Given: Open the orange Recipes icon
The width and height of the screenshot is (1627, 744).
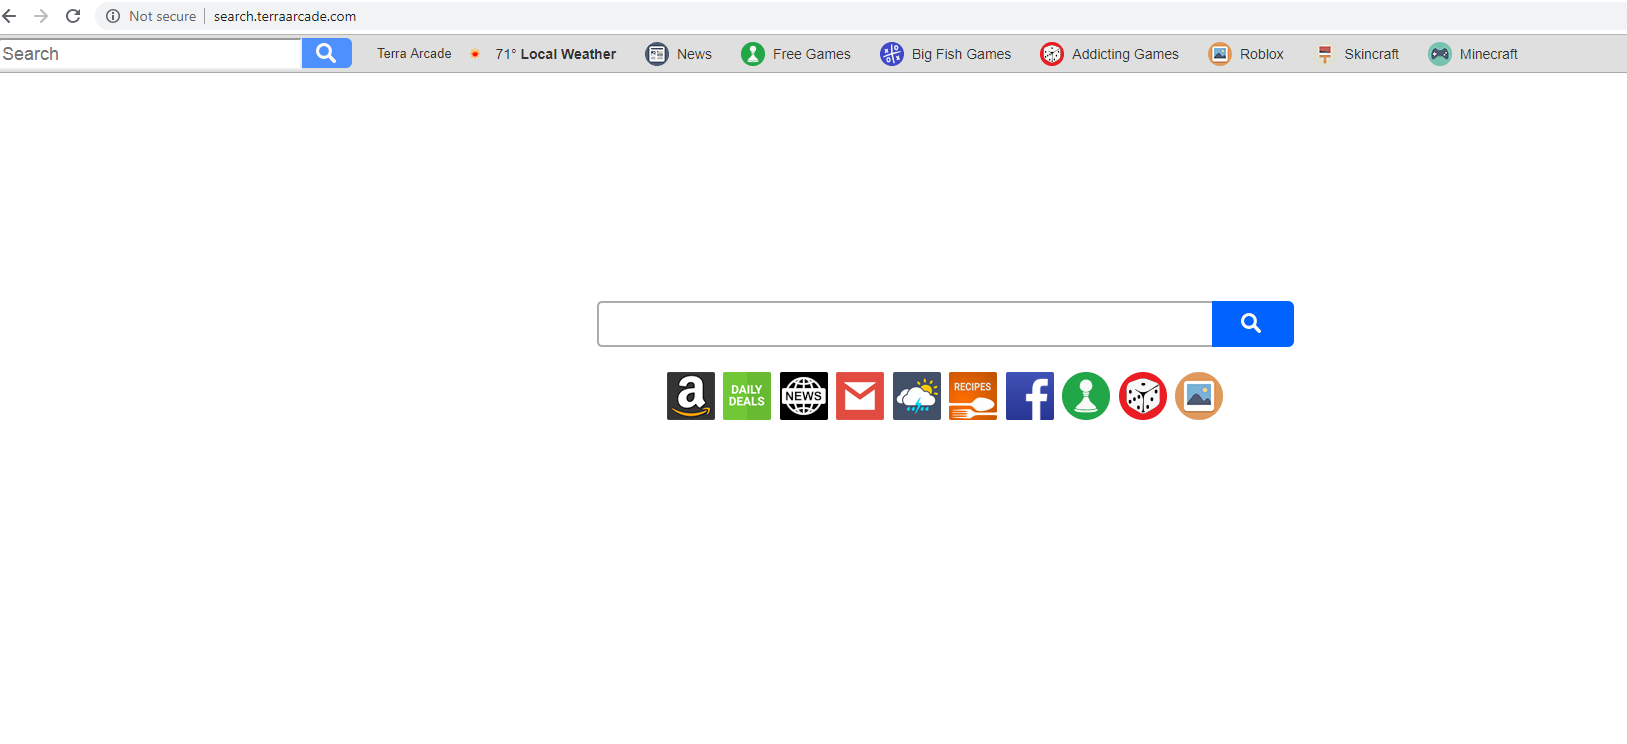Looking at the screenshot, I should point(973,396).
